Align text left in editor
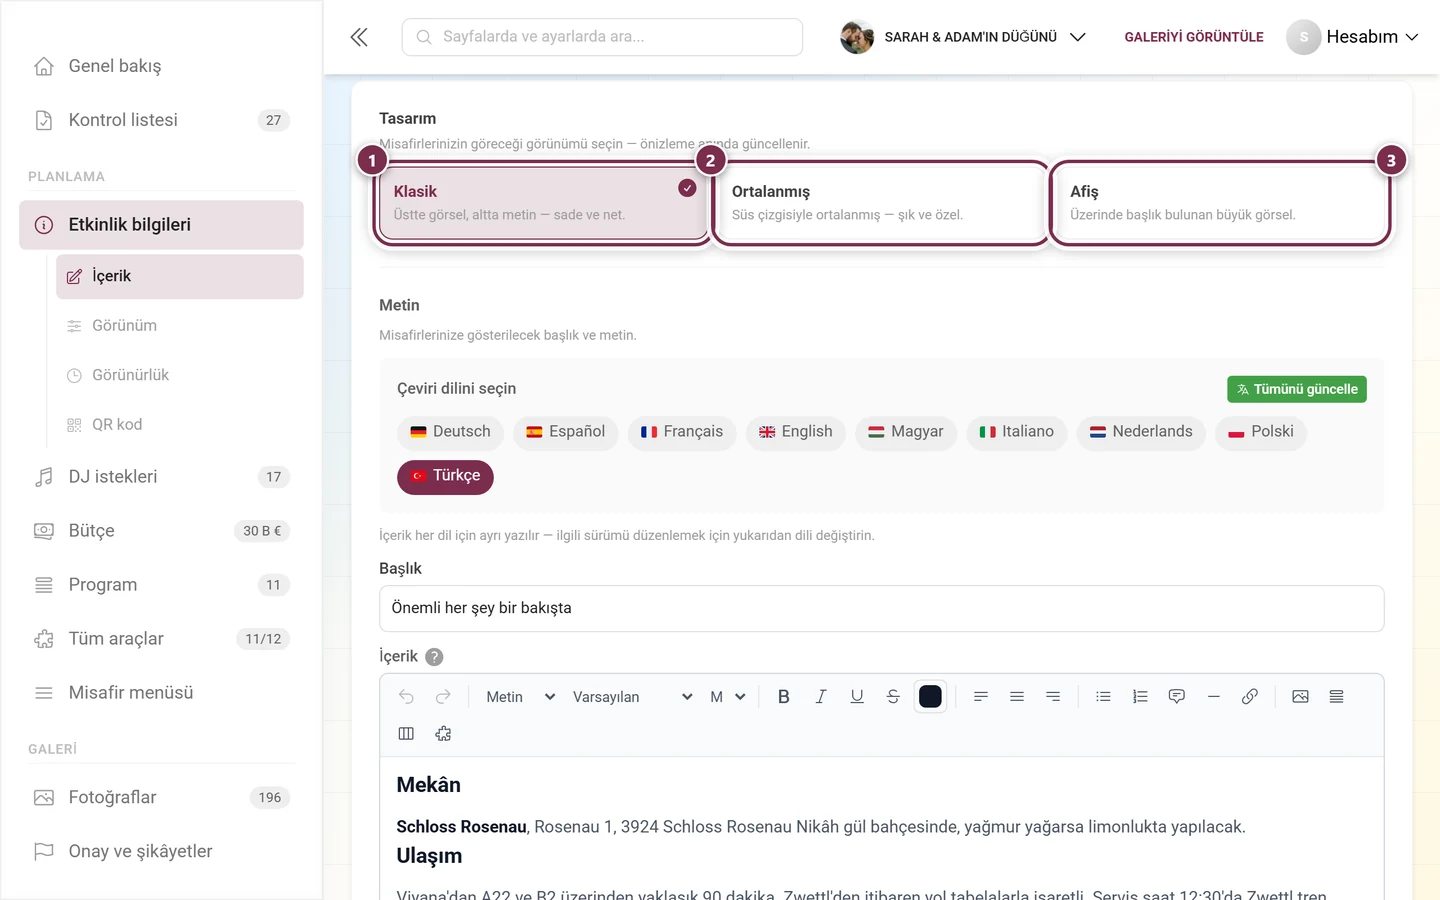This screenshot has width=1440, height=900. (x=981, y=697)
